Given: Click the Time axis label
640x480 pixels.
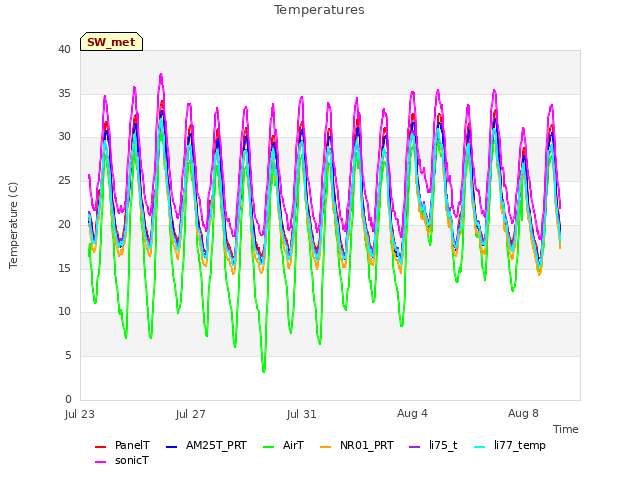Looking at the screenshot, I should [566, 429].
